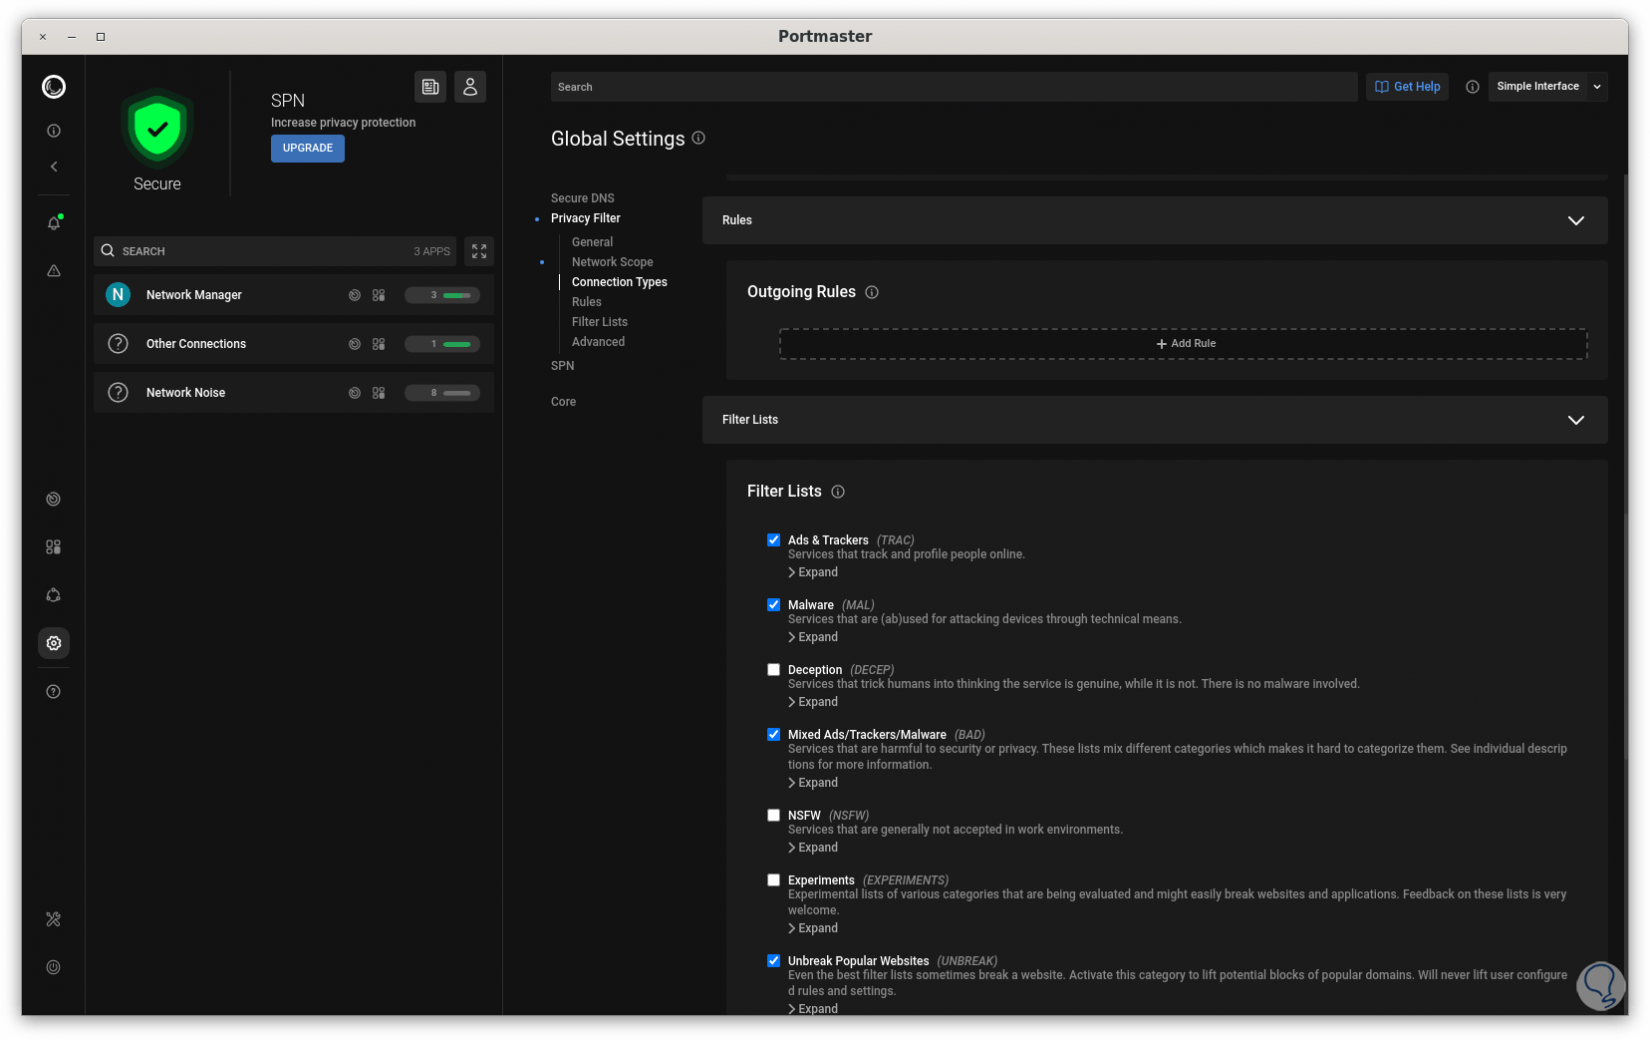The height and width of the screenshot is (1040, 1650).
Task: Click Other Connections' connection count bar
Action: (442, 344)
